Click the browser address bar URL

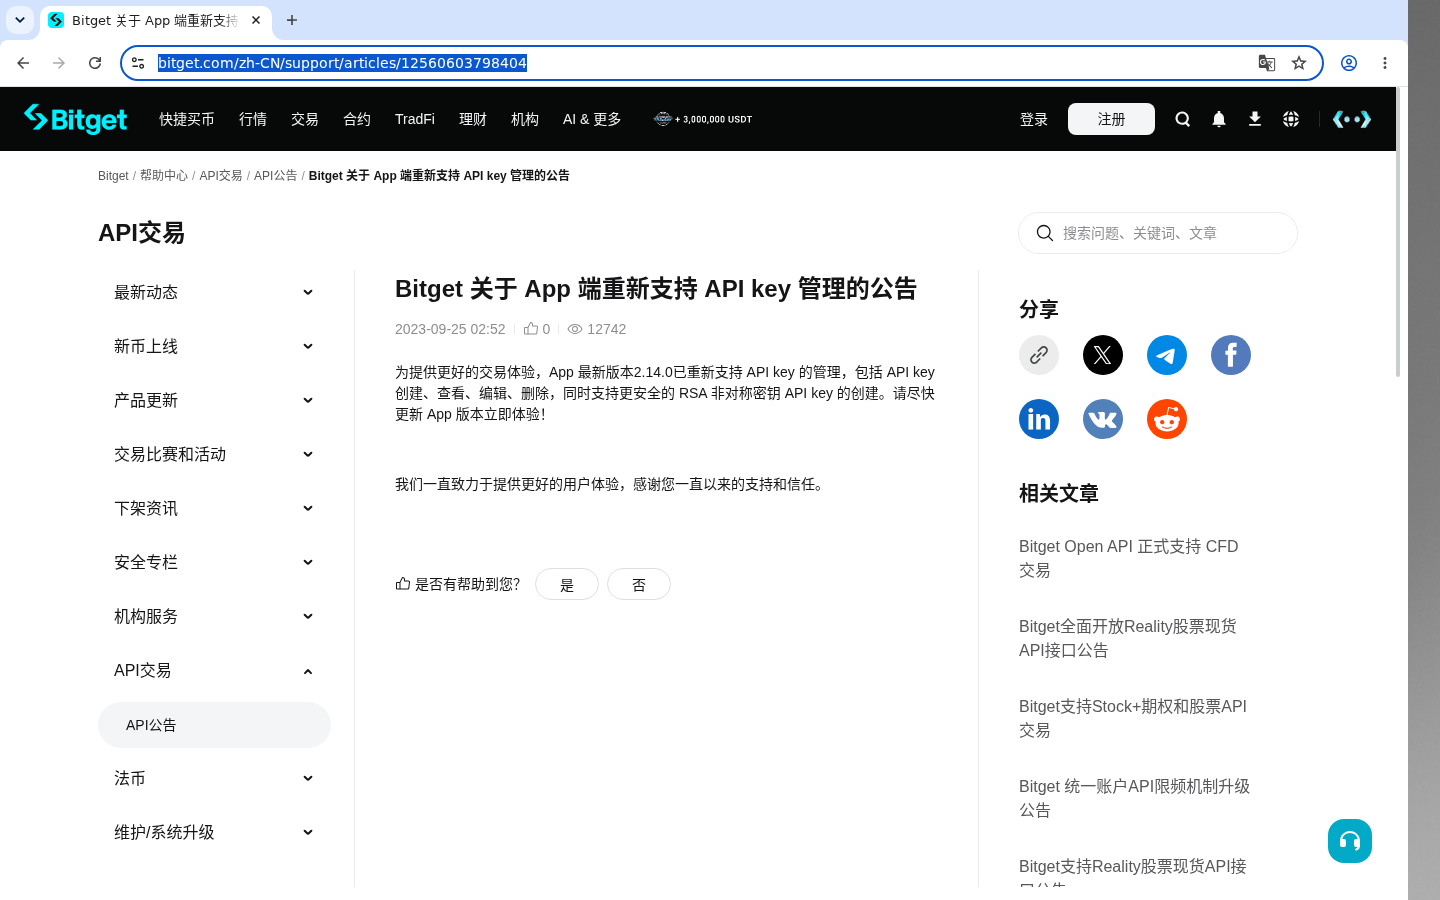click(342, 63)
